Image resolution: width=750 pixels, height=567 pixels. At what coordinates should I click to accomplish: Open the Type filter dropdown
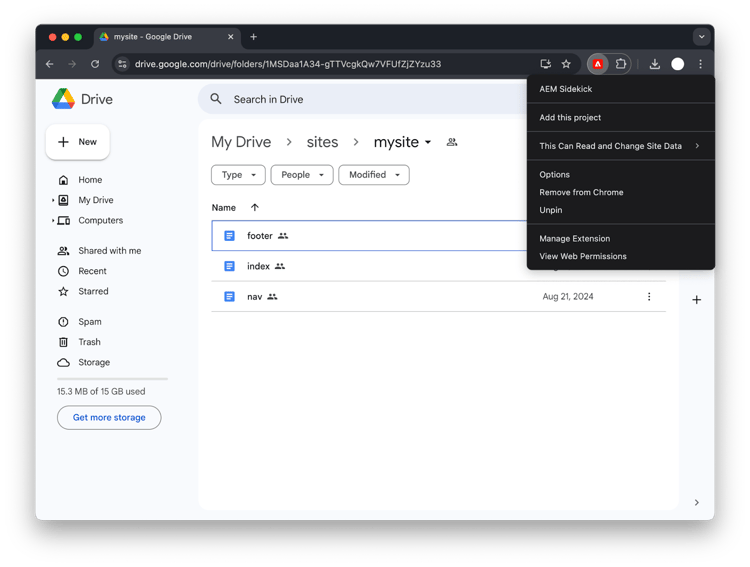(238, 175)
